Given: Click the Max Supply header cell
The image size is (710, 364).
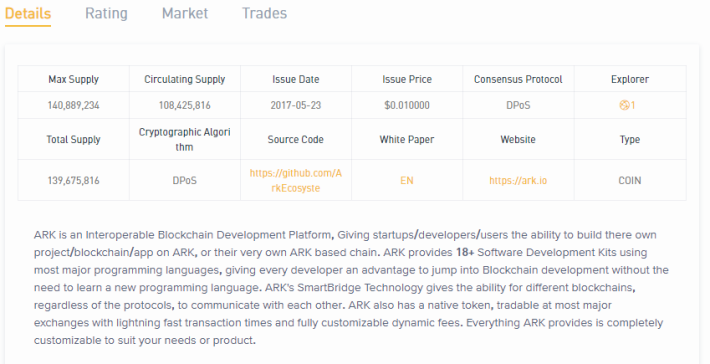Looking at the screenshot, I should (73, 79).
